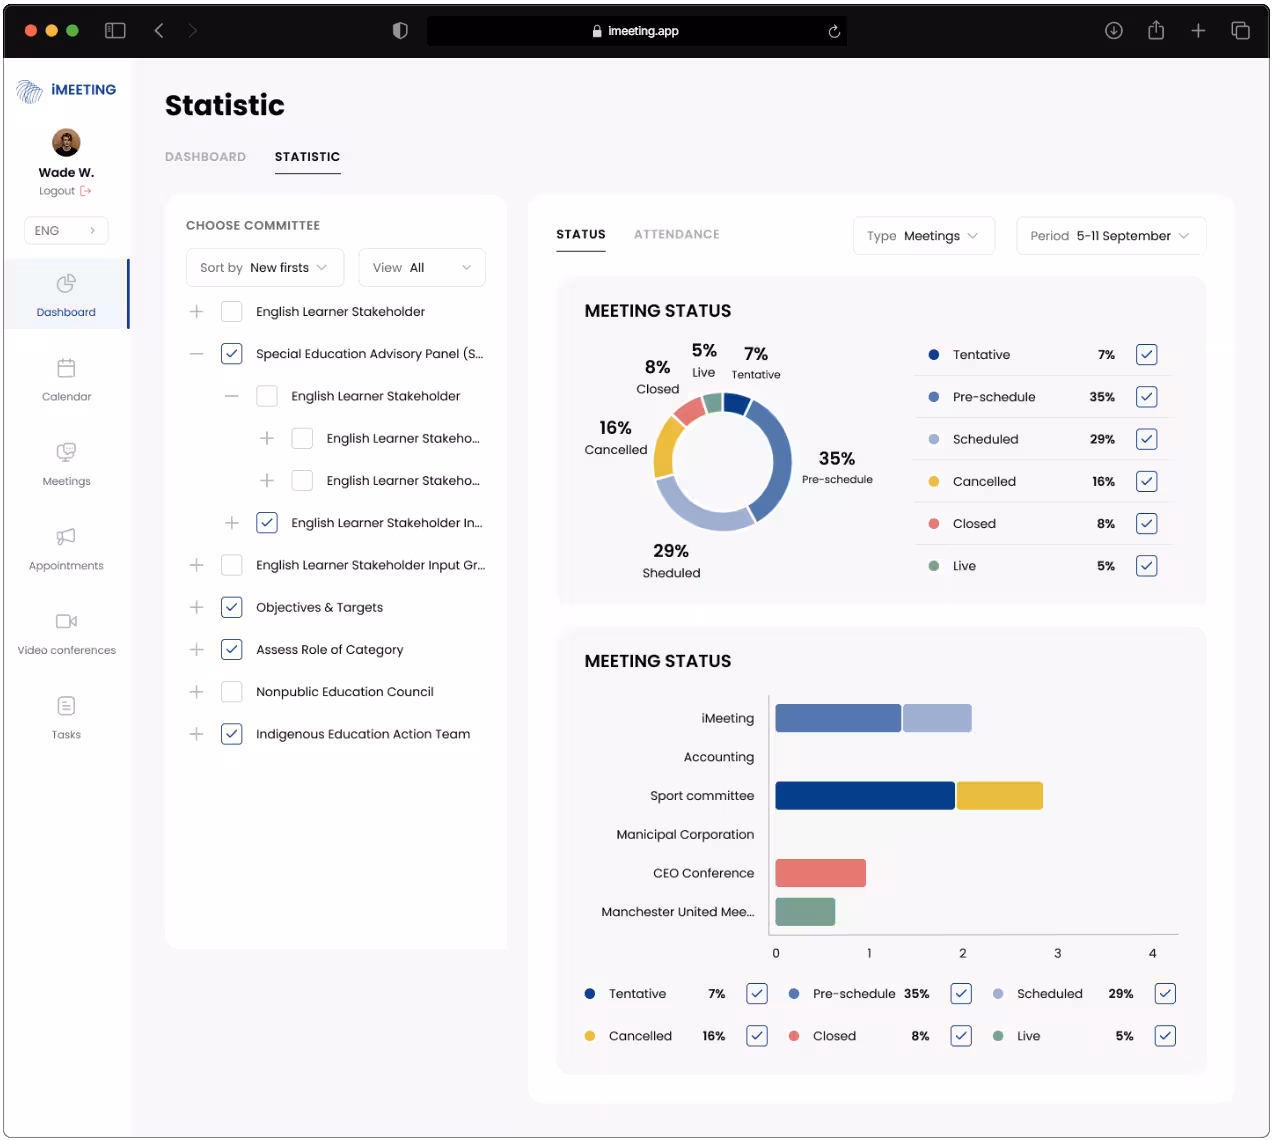The width and height of the screenshot is (1272, 1140).
Task: Open the Tasks sidebar icon
Action: (66, 706)
